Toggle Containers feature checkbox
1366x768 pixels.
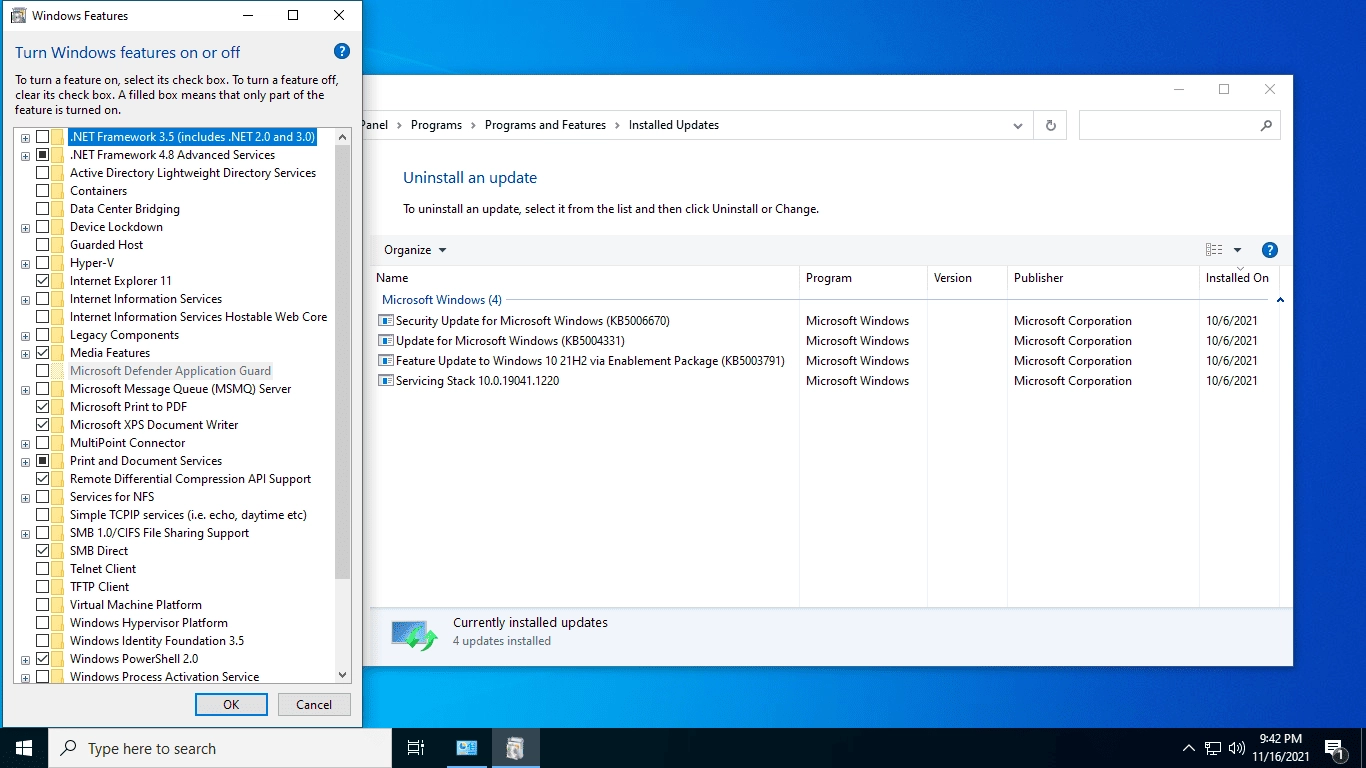pos(42,191)
